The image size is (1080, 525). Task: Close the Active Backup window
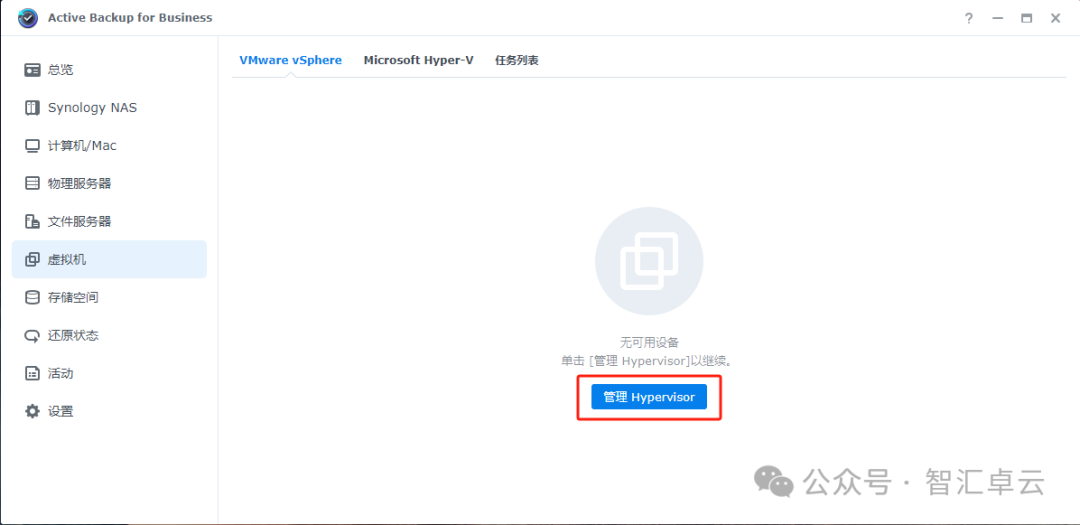tap(1055, 19)
